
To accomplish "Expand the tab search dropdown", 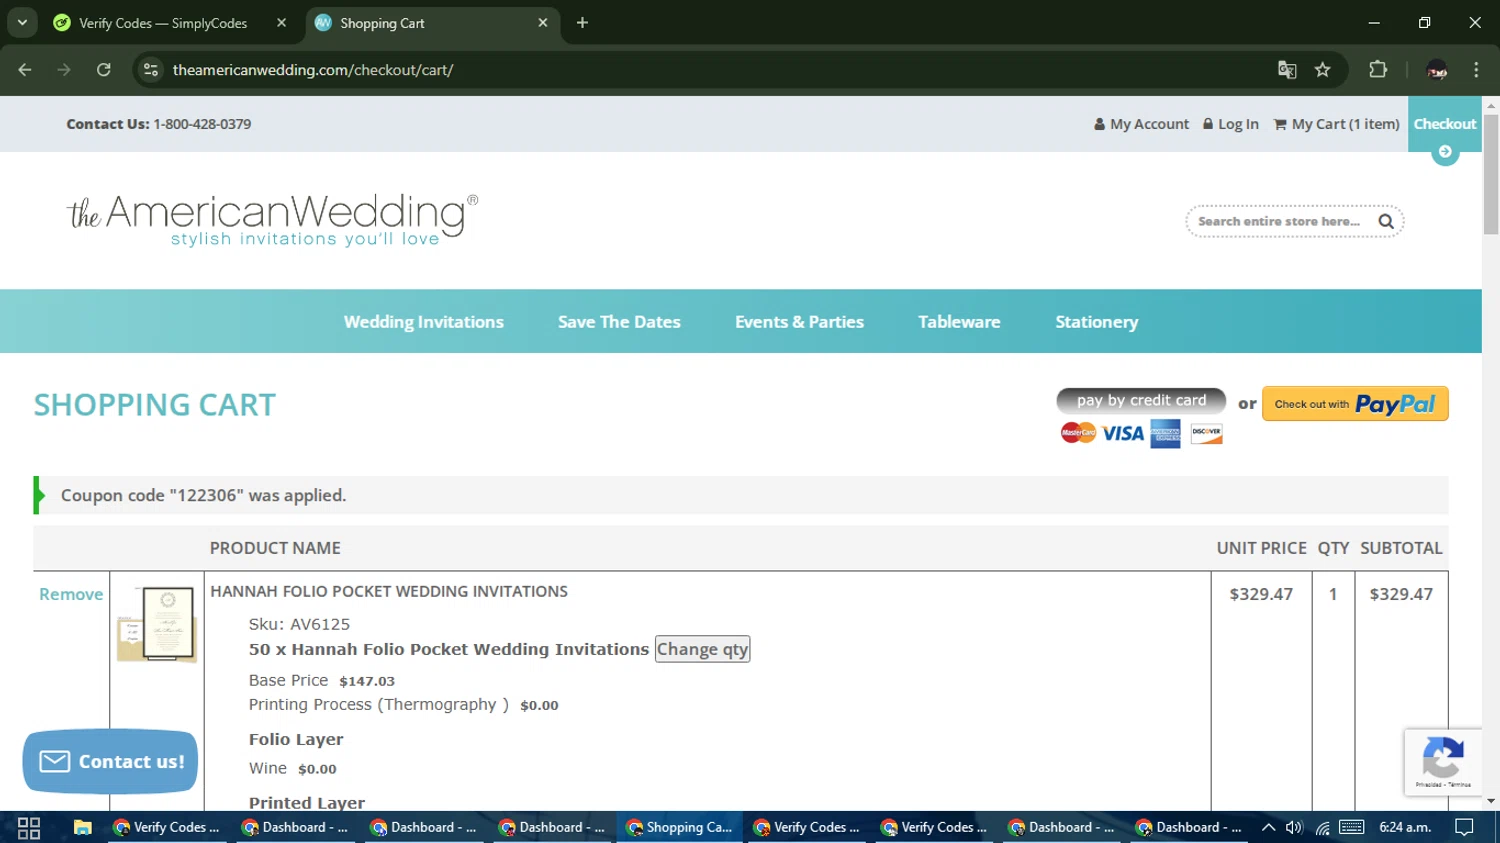I will point(22,23).
